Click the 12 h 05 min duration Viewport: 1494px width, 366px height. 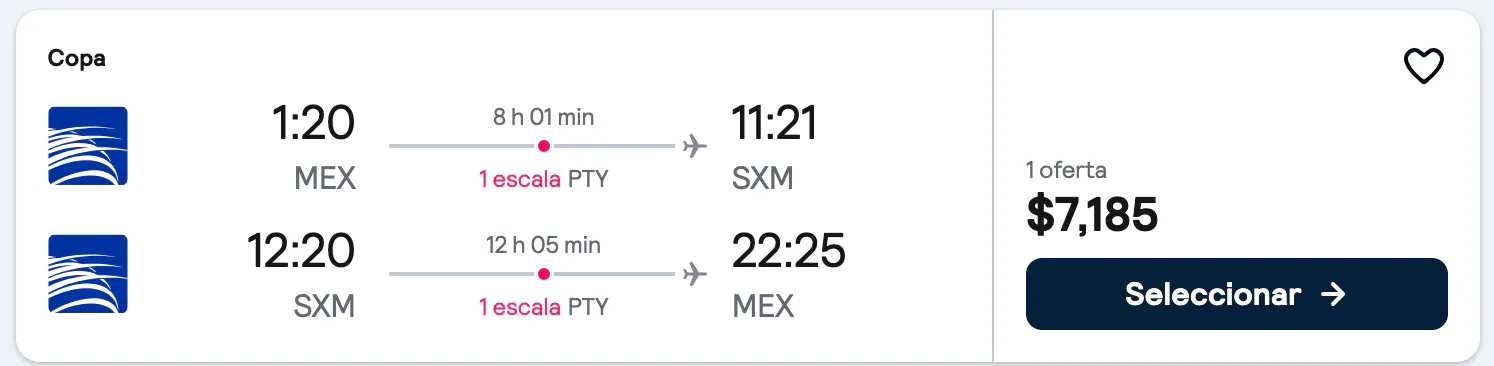[x=544, y=245]
